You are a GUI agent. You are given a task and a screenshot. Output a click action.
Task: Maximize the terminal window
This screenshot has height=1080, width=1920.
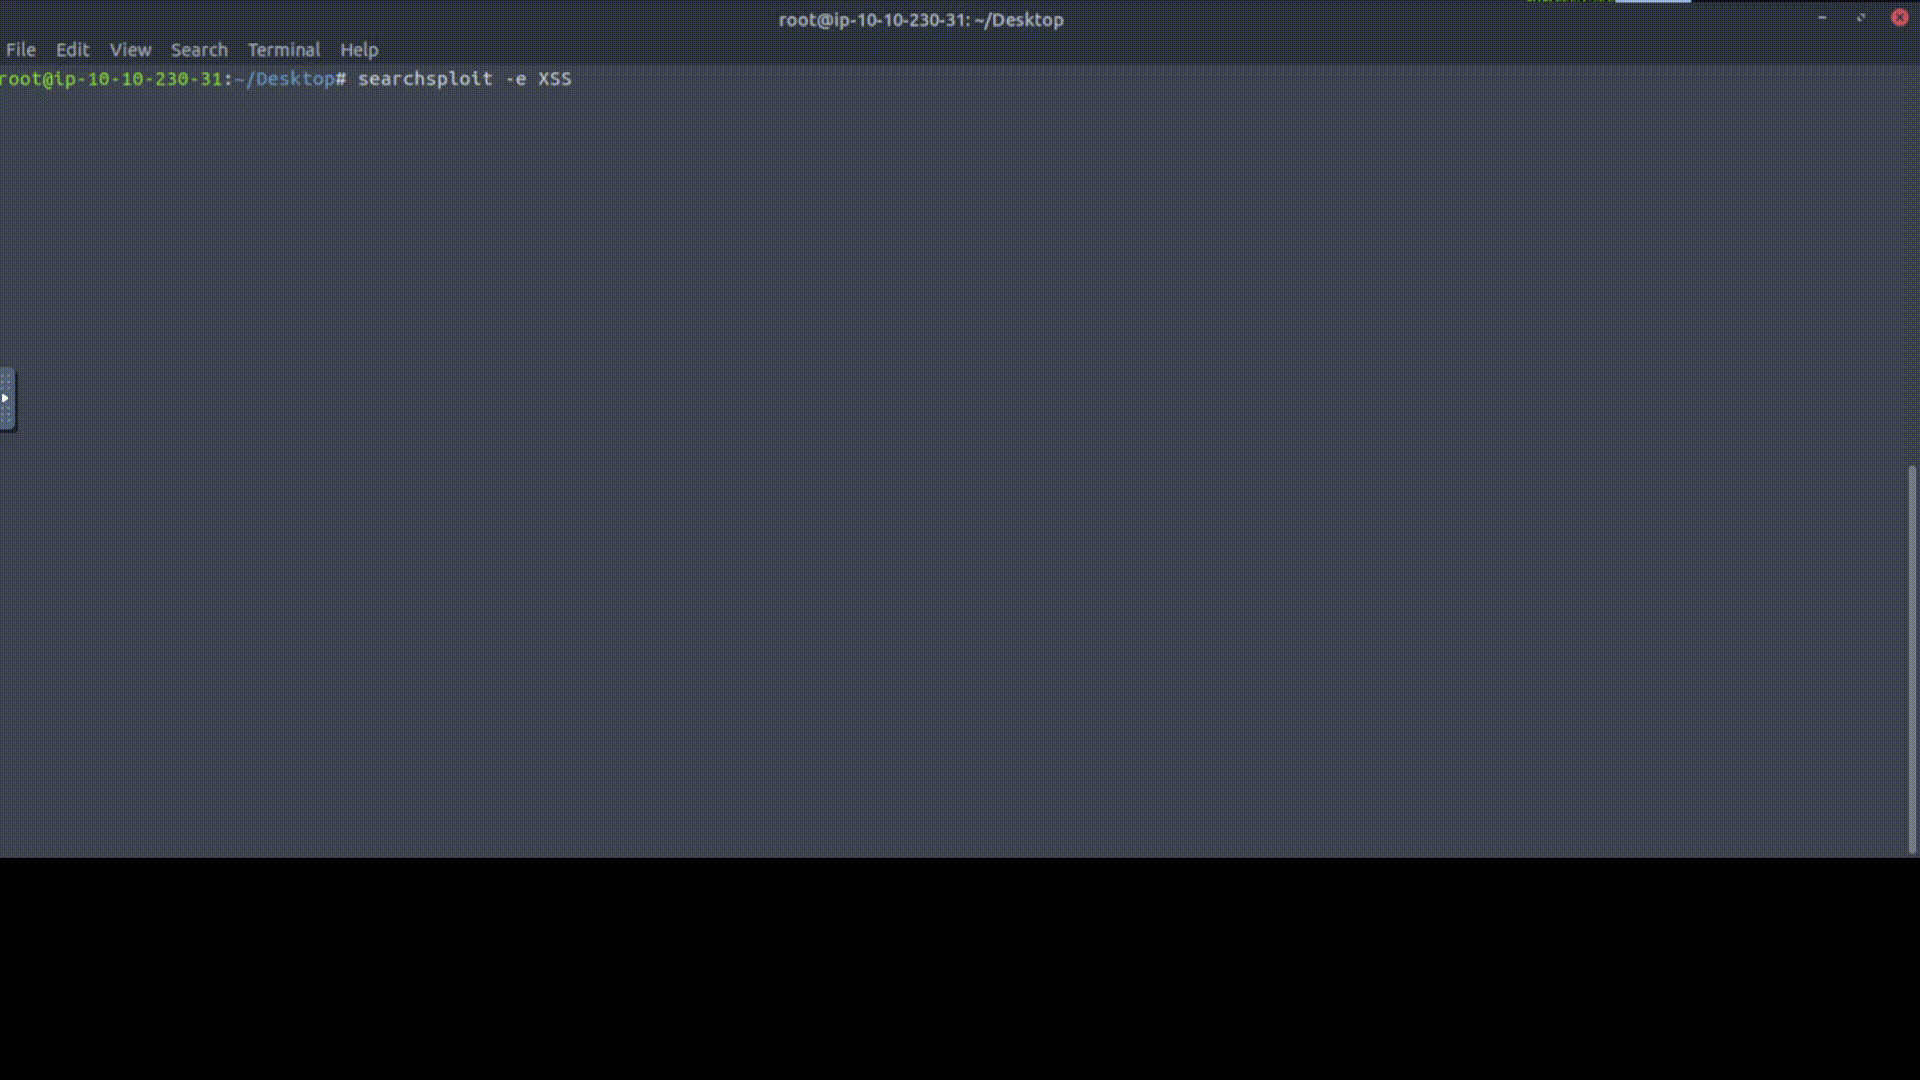pyautogui.click(x=1861, y=17)
